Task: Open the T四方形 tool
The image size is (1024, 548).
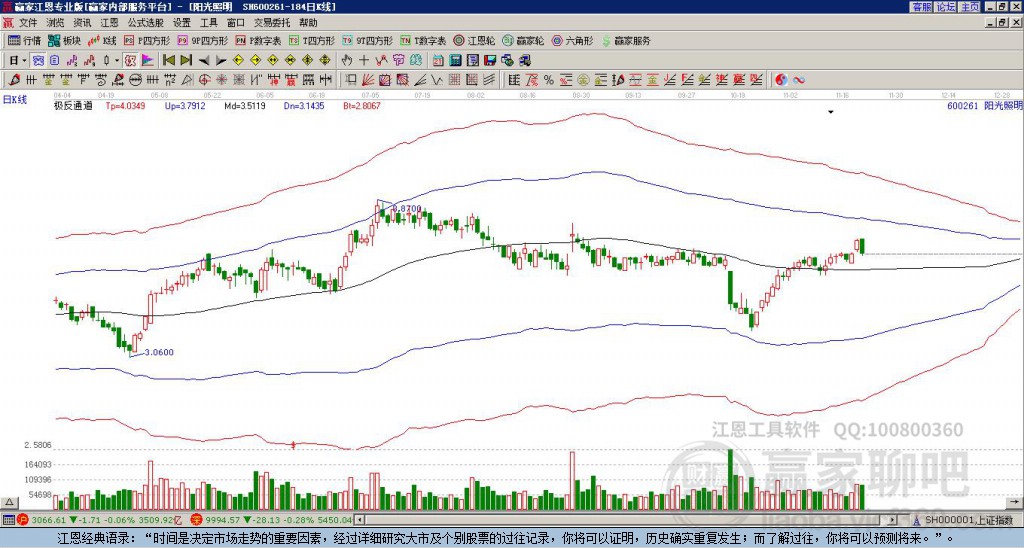Action: coord(312,40)
